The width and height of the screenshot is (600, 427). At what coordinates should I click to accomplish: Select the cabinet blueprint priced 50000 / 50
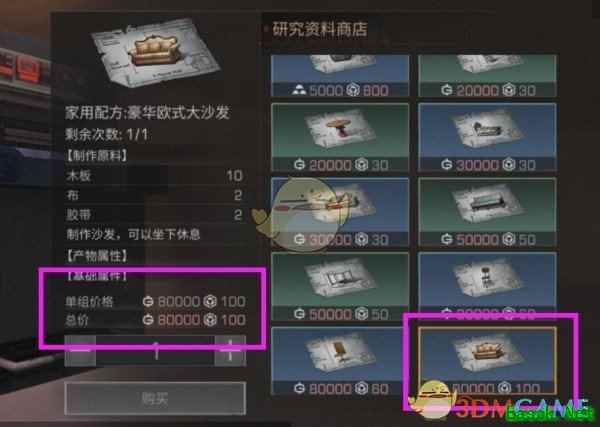pyautogui.click(x=340, y=286)
